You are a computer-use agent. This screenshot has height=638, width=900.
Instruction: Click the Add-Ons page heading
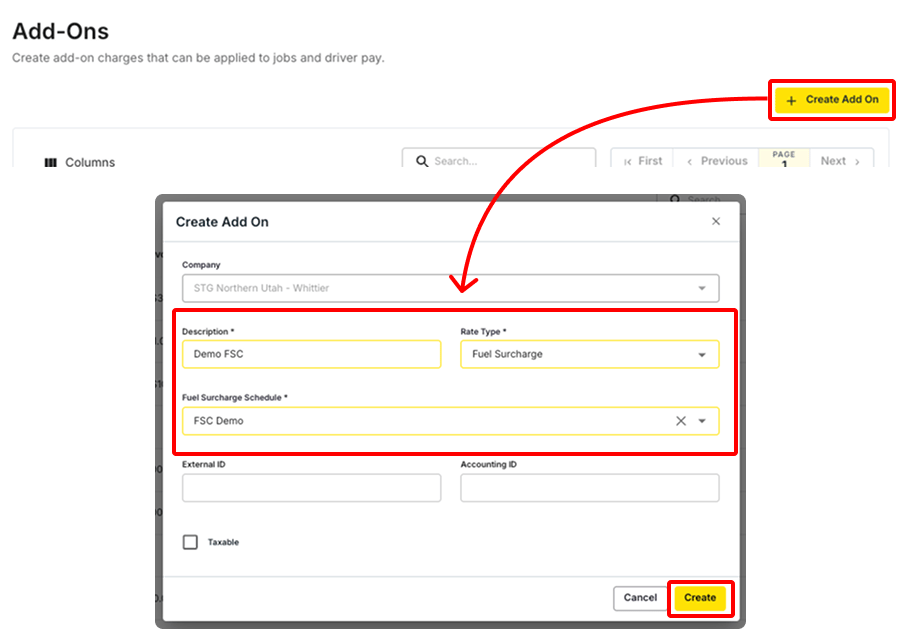(x=61, y=31)
